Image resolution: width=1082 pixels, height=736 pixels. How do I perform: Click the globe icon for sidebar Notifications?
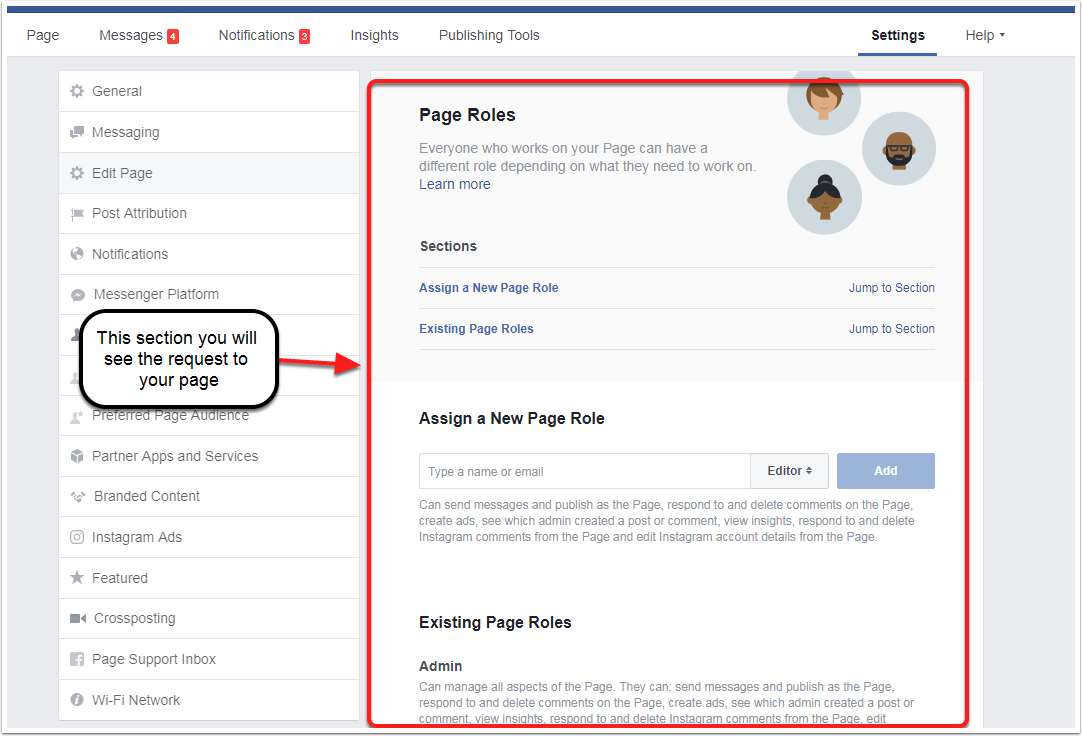click(x=77, y=254)
